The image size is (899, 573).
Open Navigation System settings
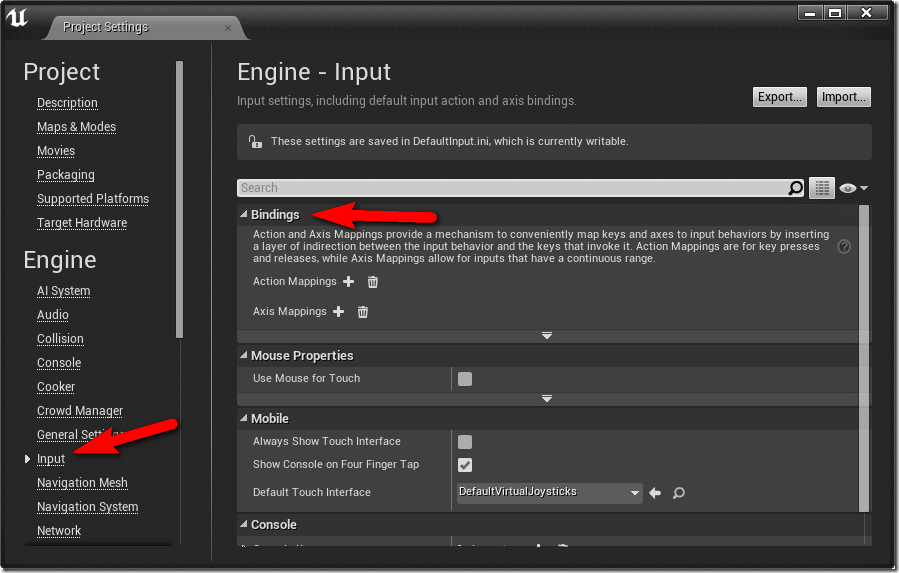click(x=87, y=507)
